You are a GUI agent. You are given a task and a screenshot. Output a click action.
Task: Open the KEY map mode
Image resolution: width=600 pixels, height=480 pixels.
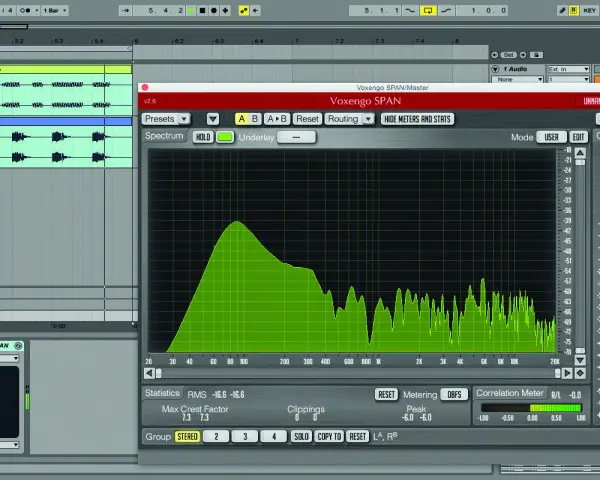click(x=589, y=10)
